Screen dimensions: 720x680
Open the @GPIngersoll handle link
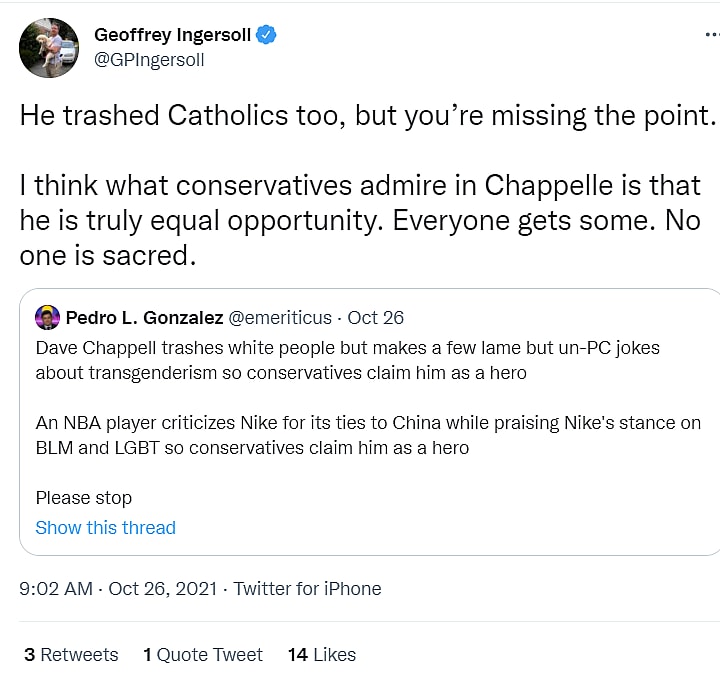click(148, 59)
